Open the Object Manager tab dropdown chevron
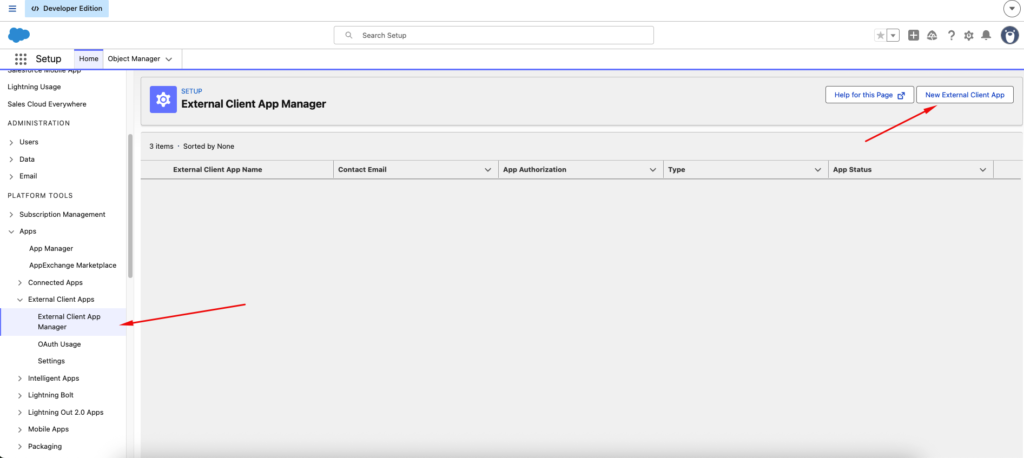1024x458 pixels. coord(169,59)
